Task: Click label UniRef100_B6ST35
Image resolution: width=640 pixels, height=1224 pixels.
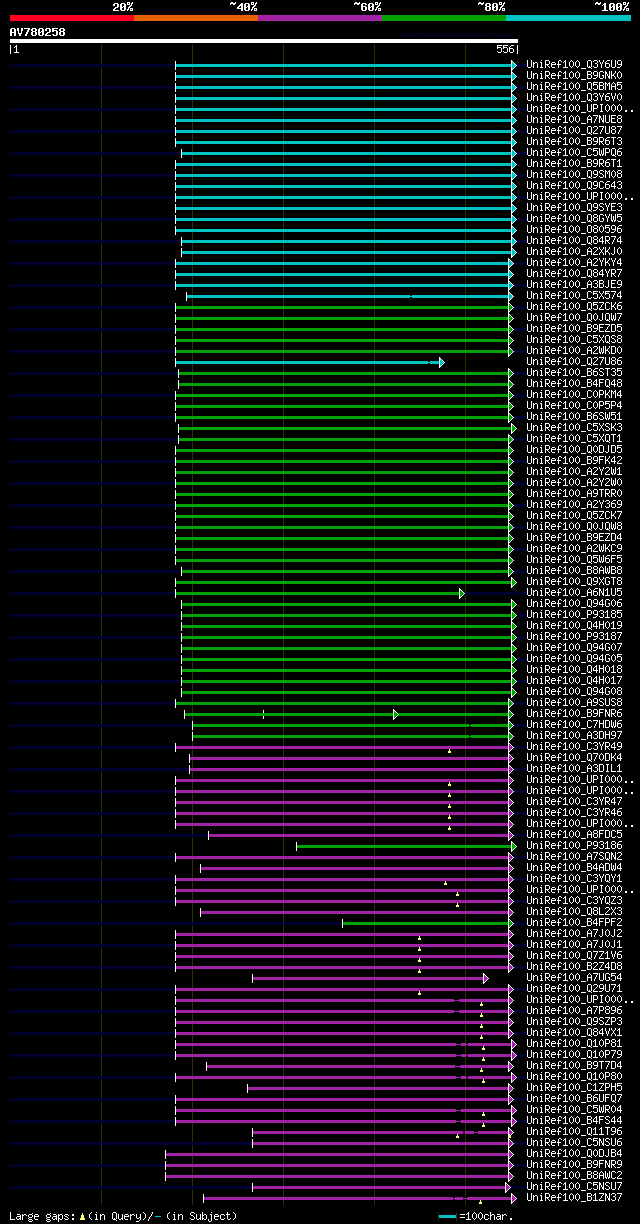Action: tap(575, 372)
